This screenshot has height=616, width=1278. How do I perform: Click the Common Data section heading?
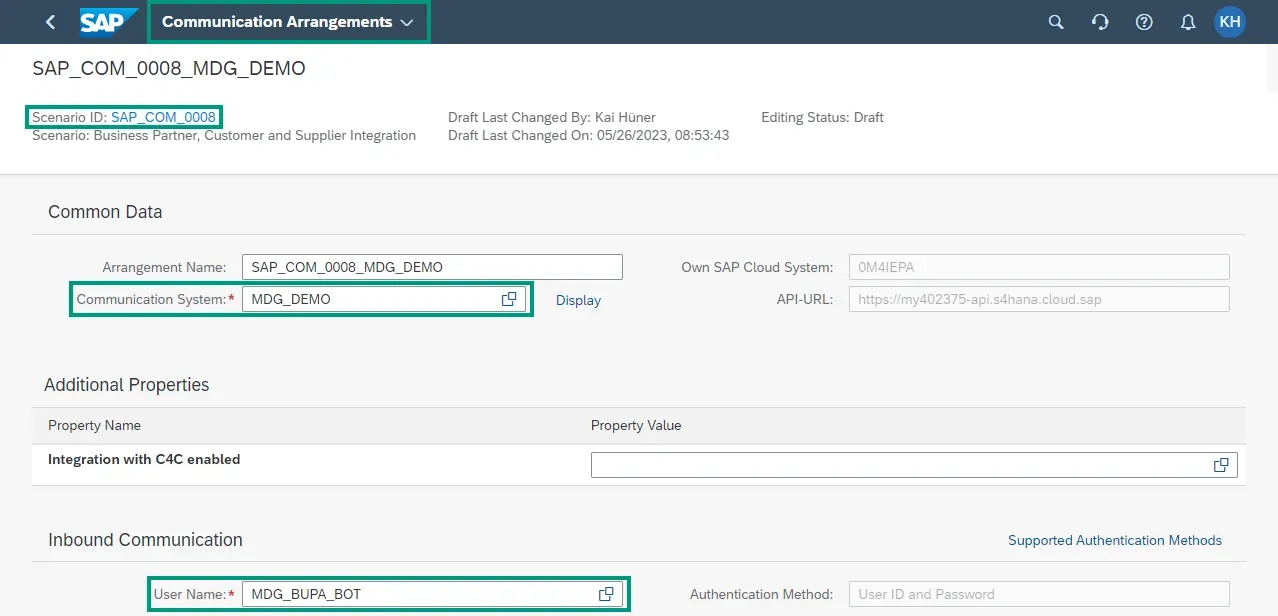pos(105,212)
